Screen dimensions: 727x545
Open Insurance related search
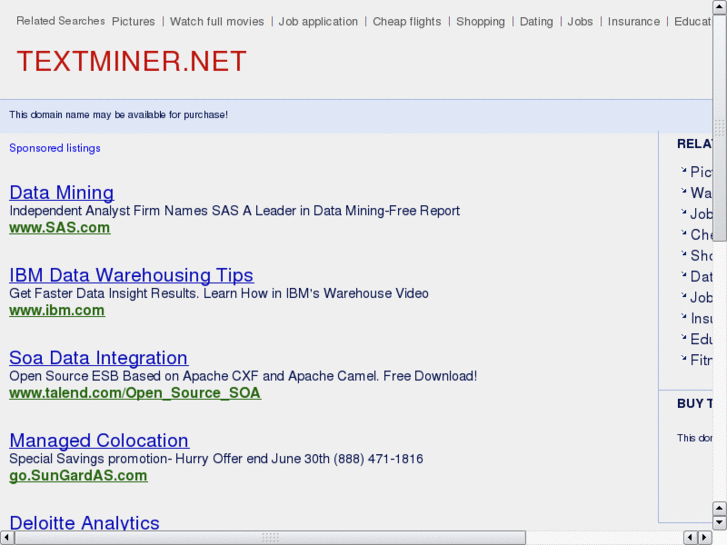pos(633,21)
